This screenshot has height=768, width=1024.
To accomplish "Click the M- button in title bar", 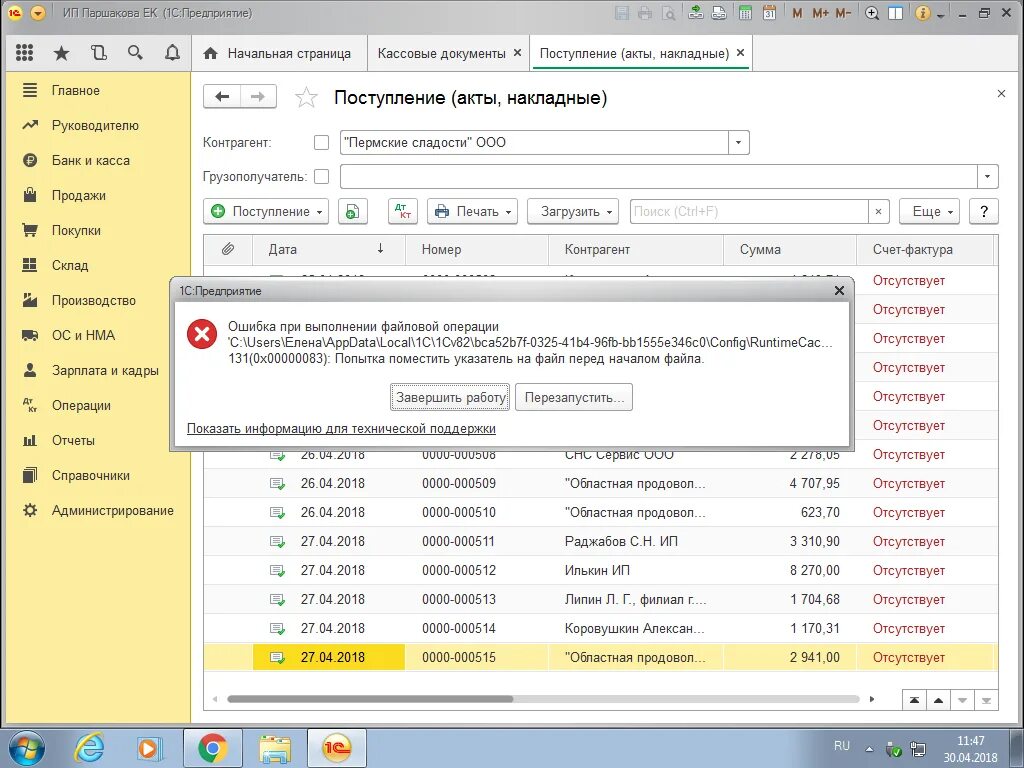I will click(843, 12).
